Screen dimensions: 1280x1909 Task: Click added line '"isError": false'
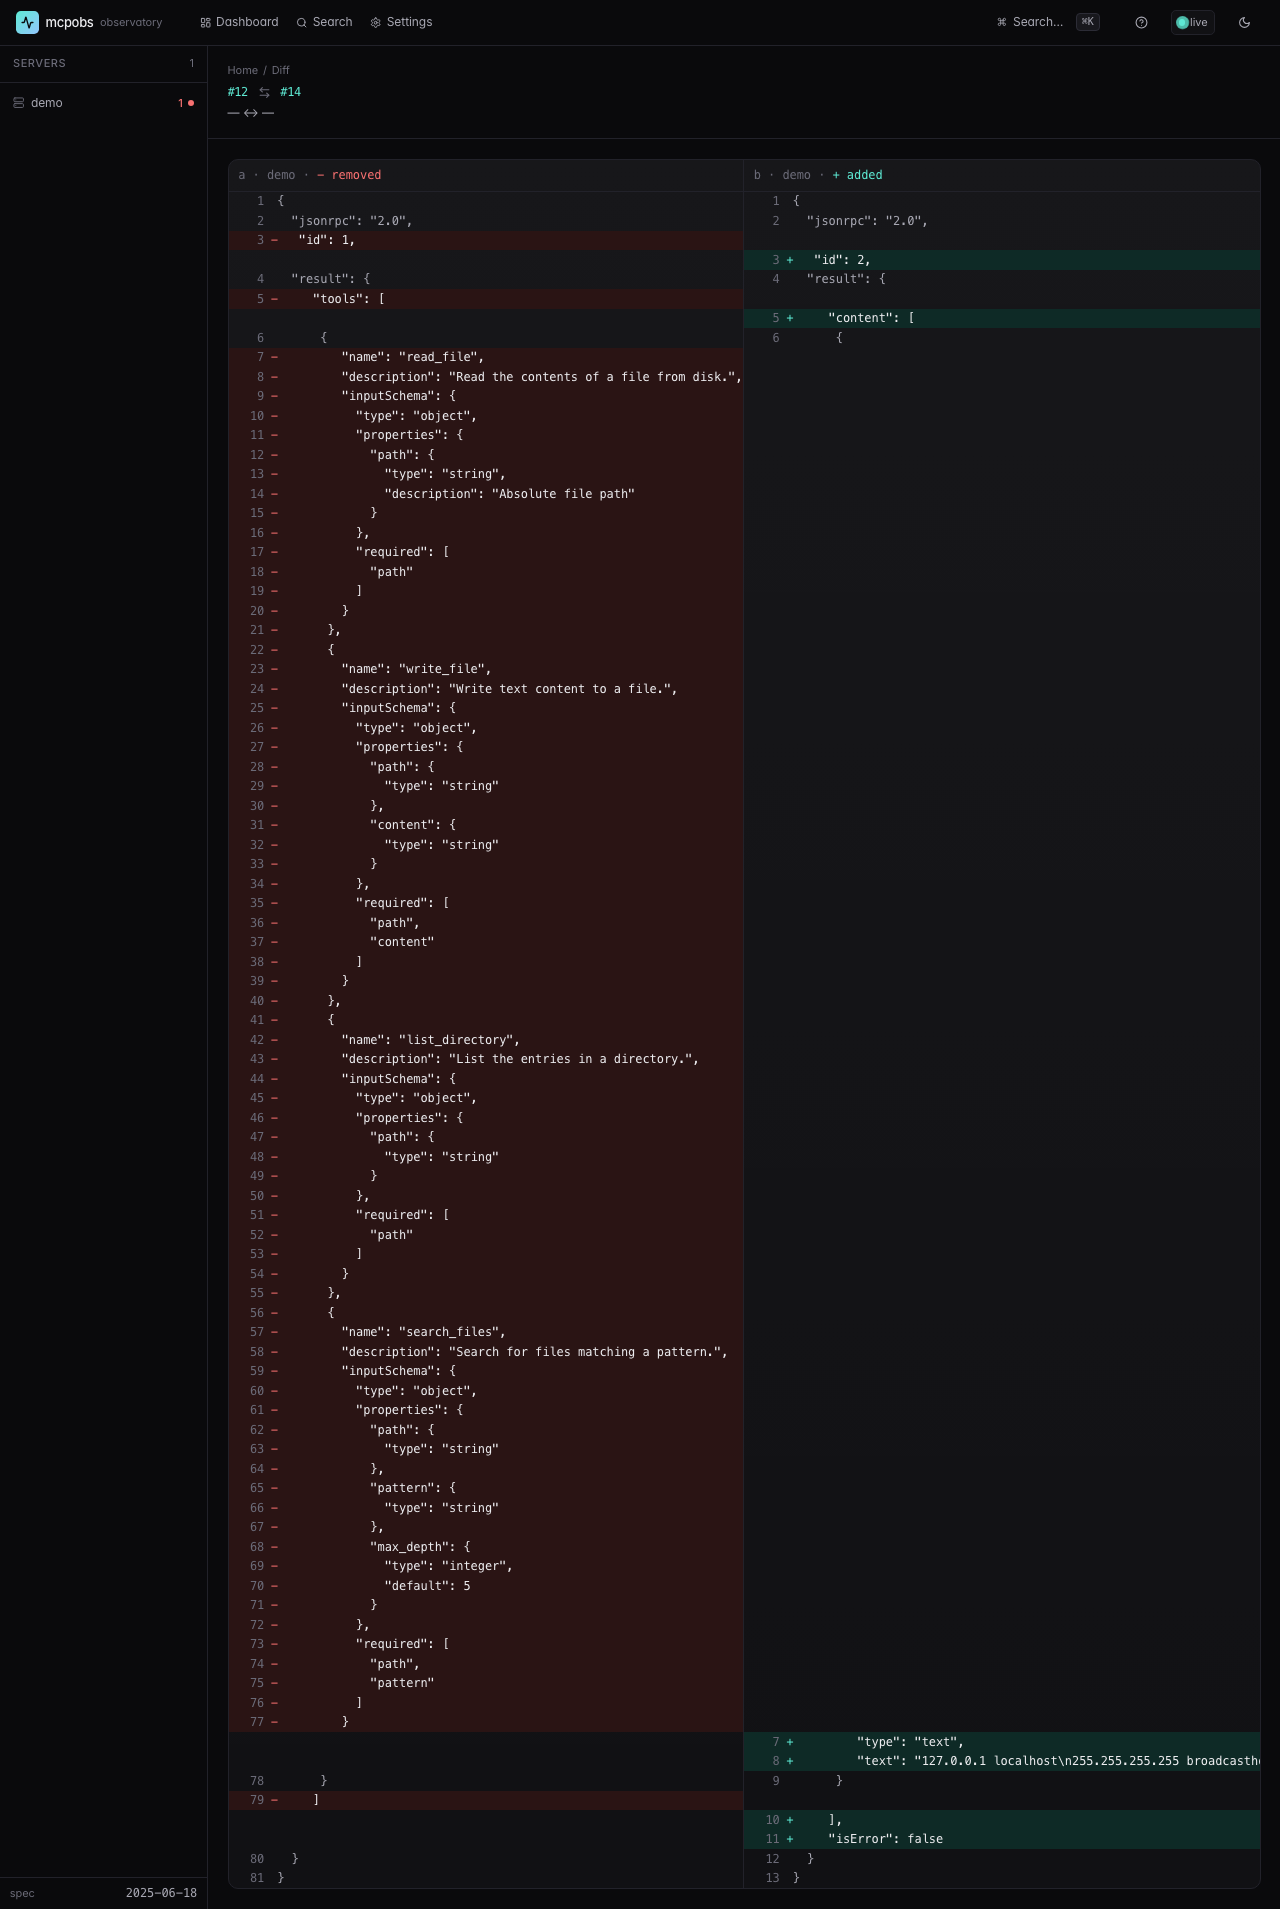click(1002, 1839)
